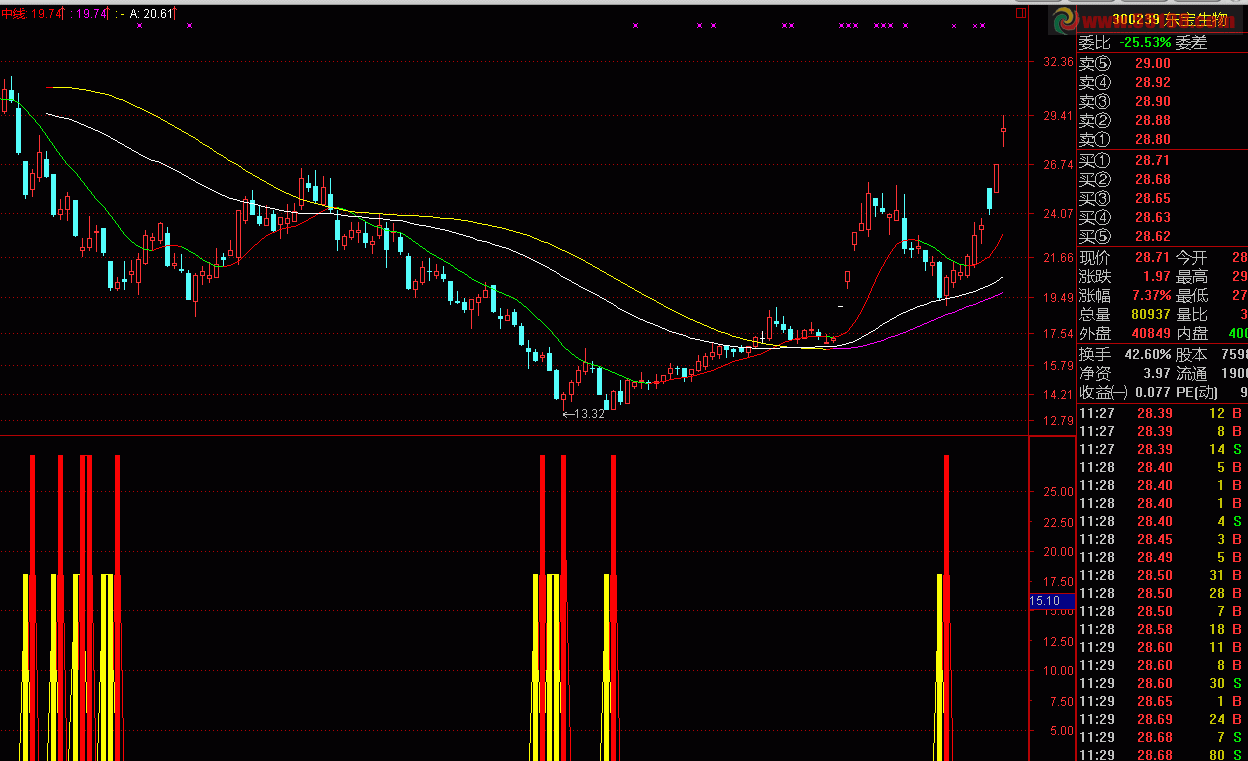Image resolution: width=1248 pixels, height=761 pixels.
Task: Click the 7.50 indicator axis label
Action: pos(1062,701)
